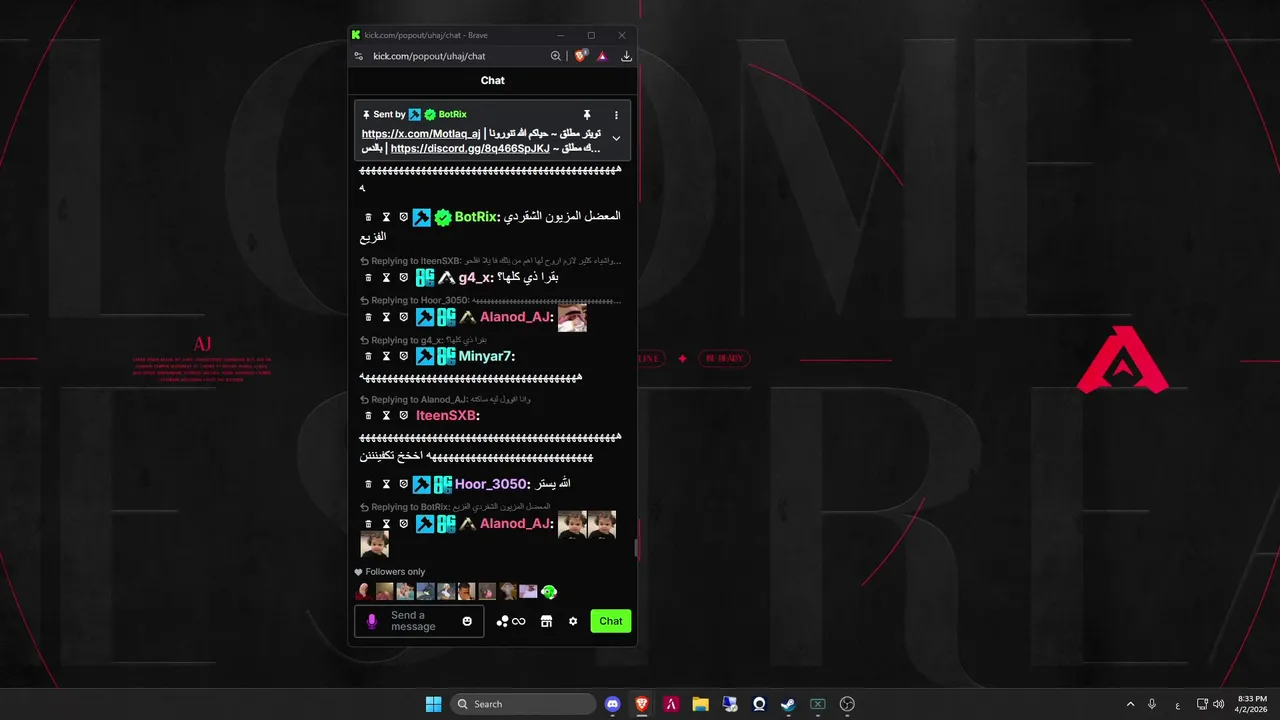1280x720 pixels.
Task: Click the zoom magnifier in address bar
Action: pos(556,56)
